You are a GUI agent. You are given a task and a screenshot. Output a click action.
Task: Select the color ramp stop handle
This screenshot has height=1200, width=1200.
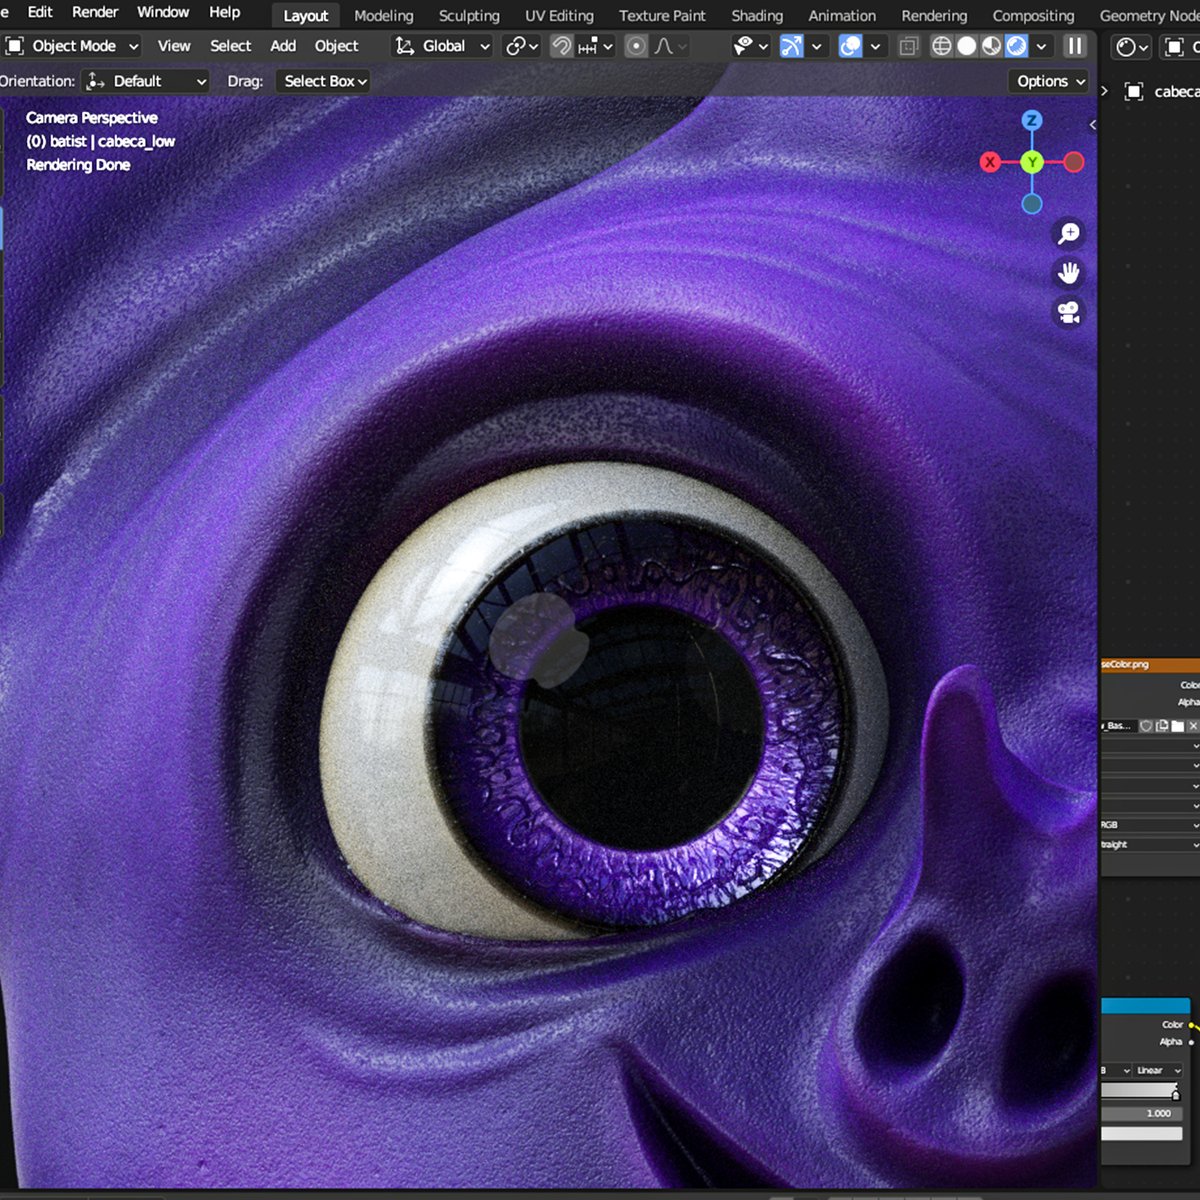click(x=1176, y=1095)
